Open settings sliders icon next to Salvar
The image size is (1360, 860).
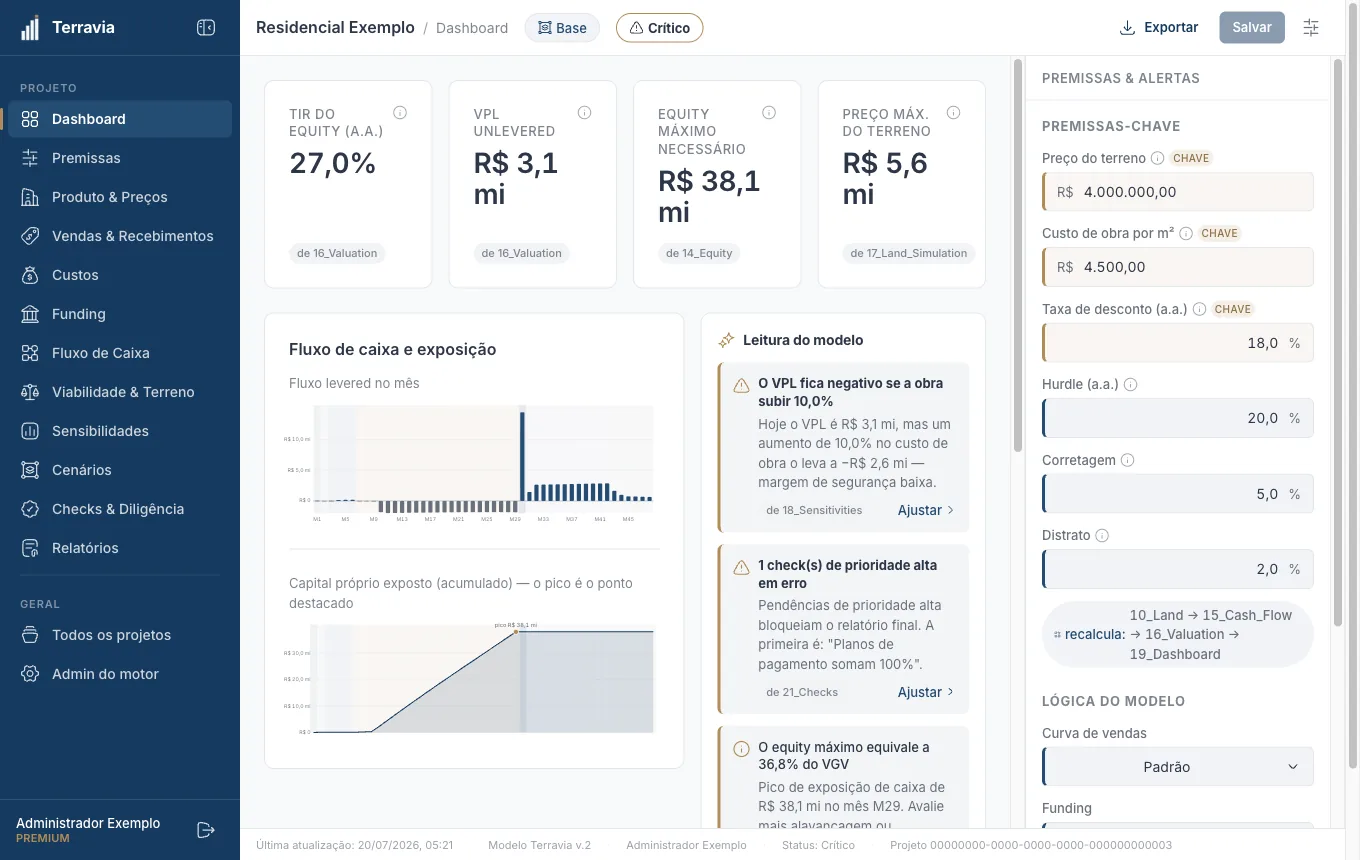tap(1311, 28)
